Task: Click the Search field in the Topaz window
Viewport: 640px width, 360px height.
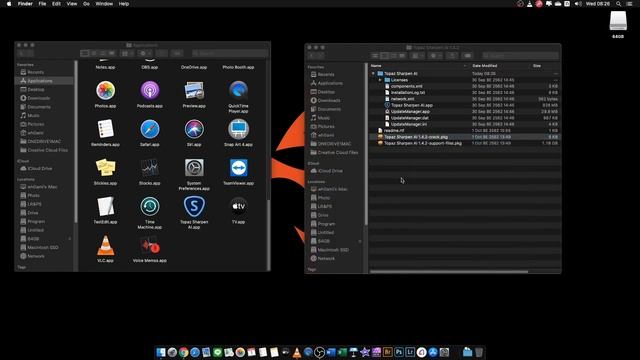Action: click(x=520, y=56)
